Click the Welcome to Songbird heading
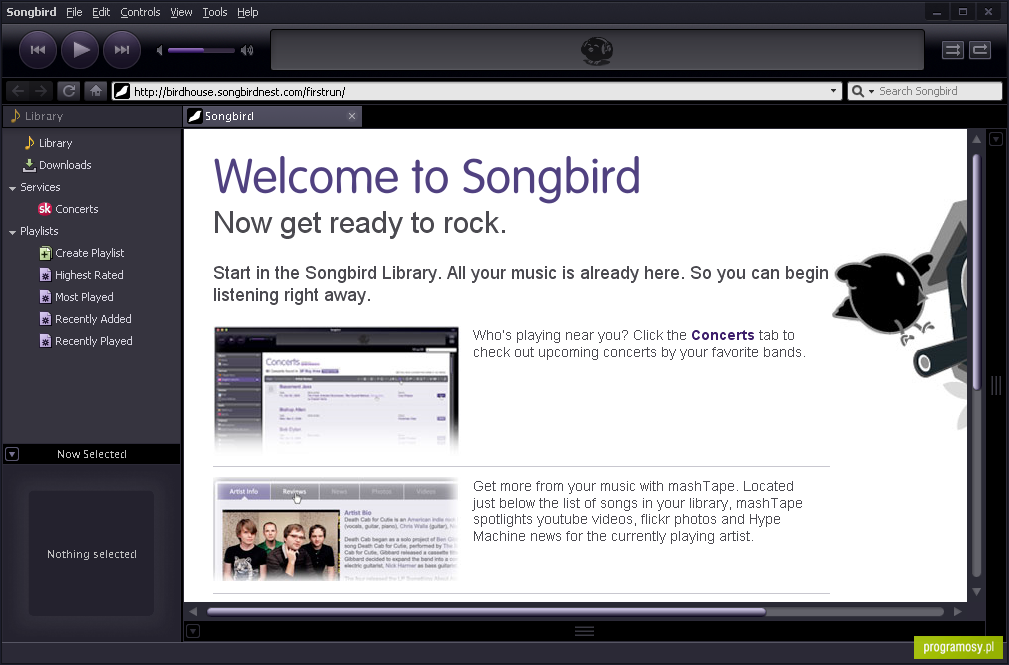The image size is (1009, 665). pyautogui.click(x=427, y=176)
